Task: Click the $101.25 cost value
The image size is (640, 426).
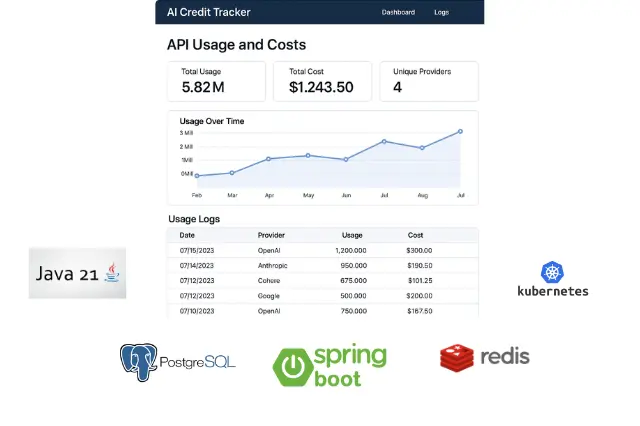Action: click(420, 281)
